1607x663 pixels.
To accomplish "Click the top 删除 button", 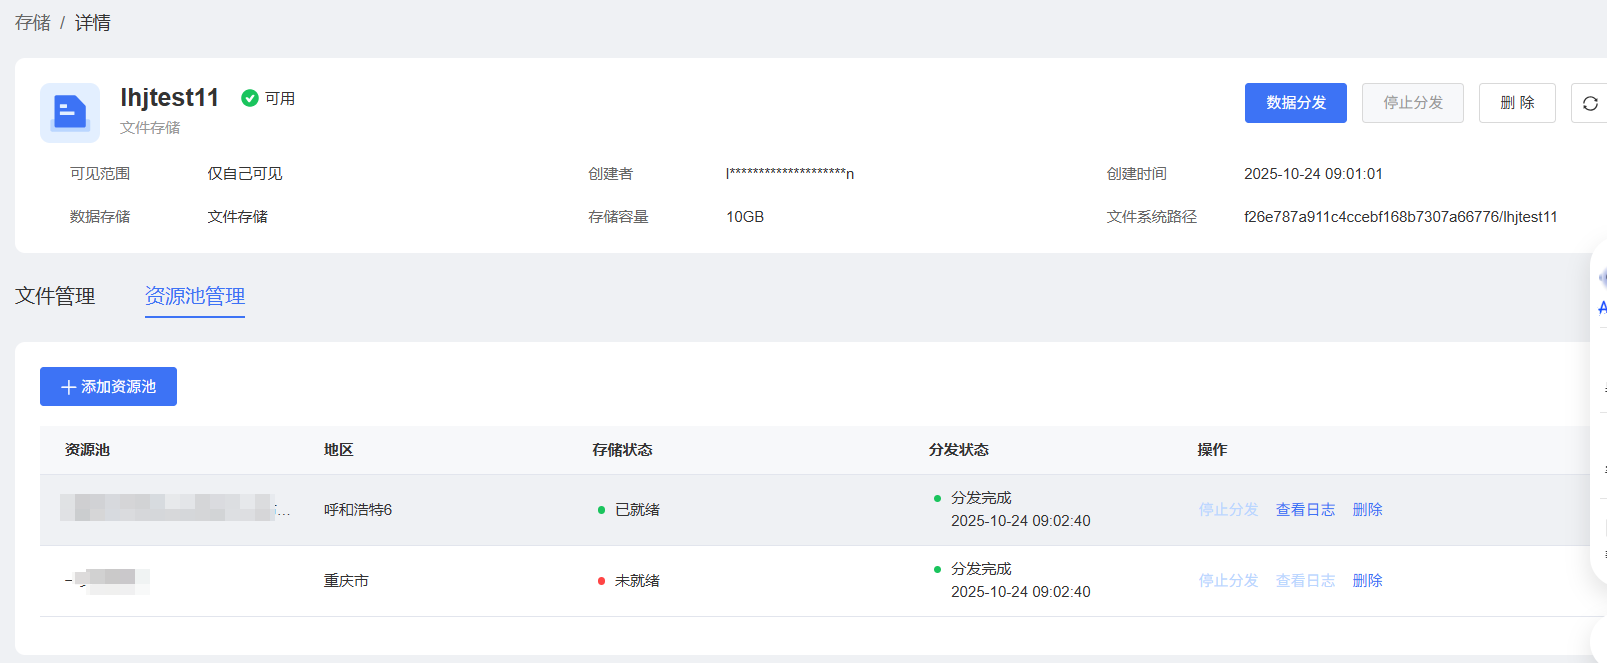I will (x=1516, y=103).
